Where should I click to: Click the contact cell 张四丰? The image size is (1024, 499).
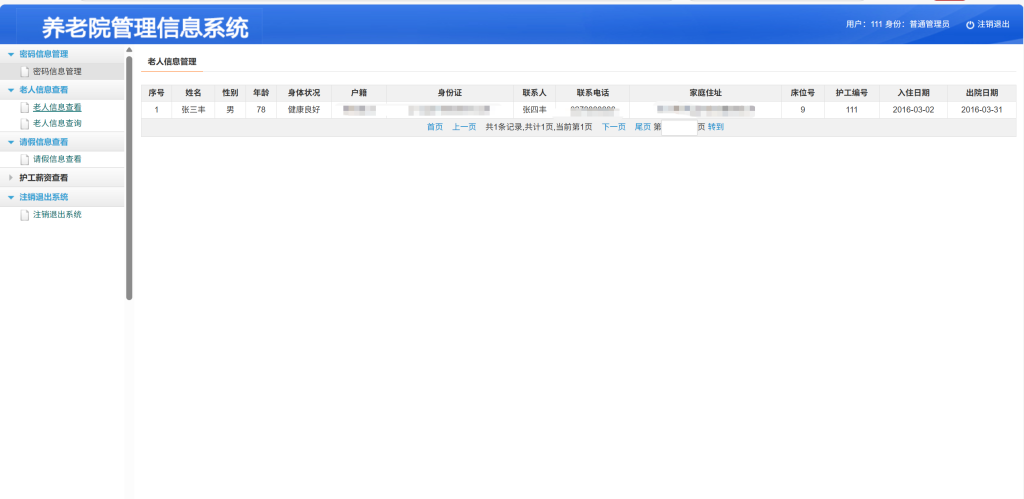534,110
